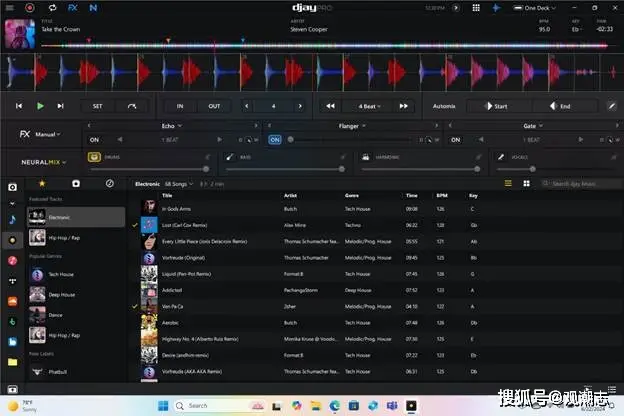Open the Music library note icon
Viewport: 624px width, 416px height.
pyautogui.click(x=12, y=219)
